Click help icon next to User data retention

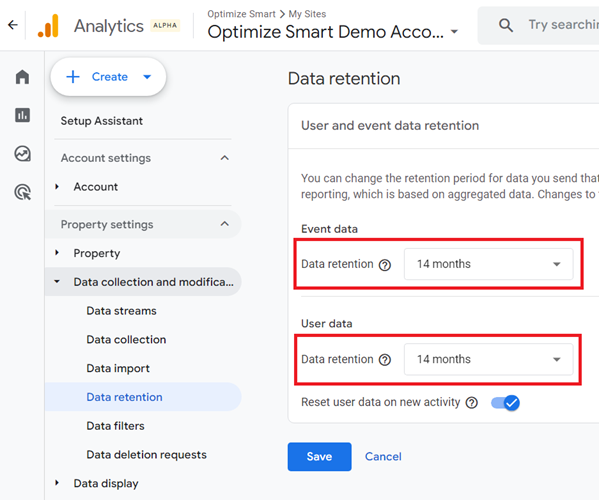tap(385, 360)
